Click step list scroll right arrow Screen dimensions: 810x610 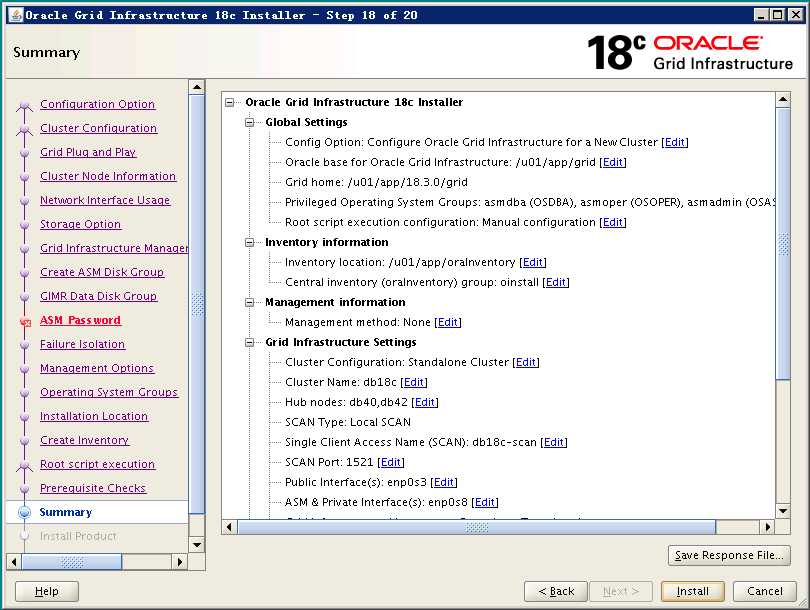click(x=180, y=561)
